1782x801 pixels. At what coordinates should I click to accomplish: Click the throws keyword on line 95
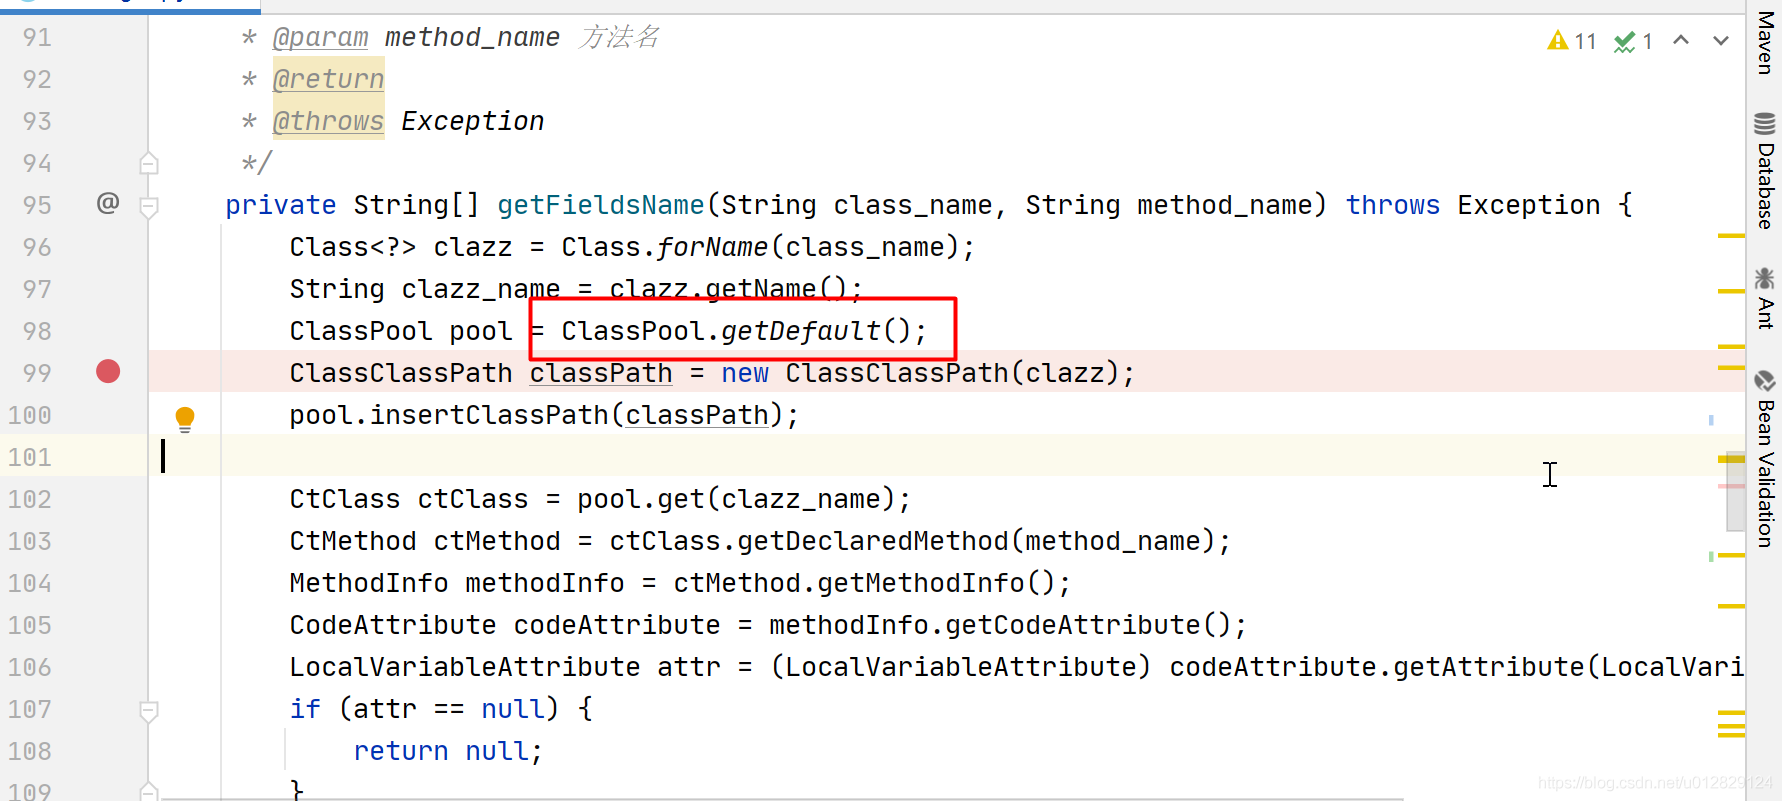pos(1393,205)
